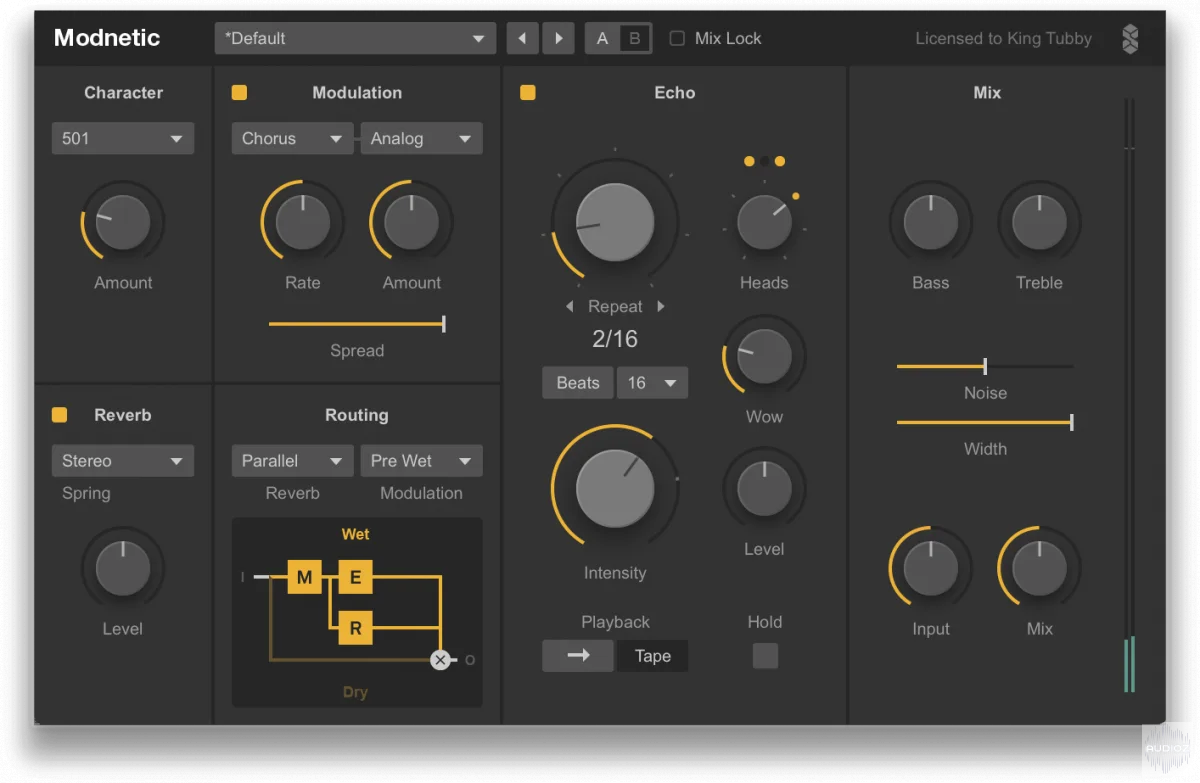Switch to preset slot B

(634, 39)
